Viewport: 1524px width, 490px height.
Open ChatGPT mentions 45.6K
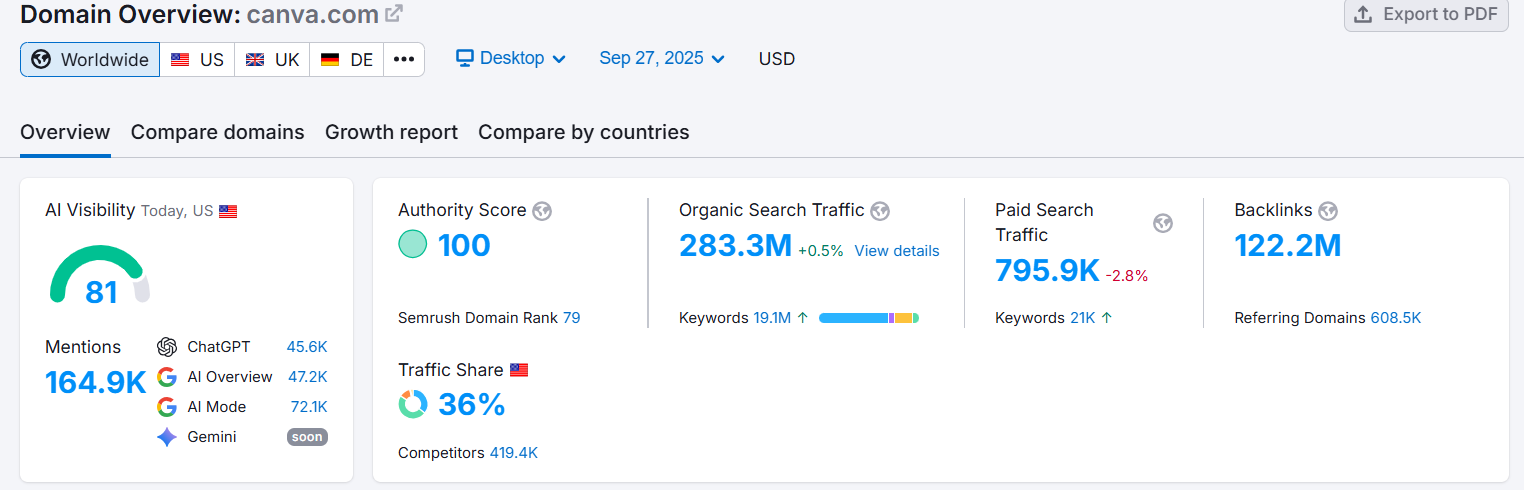[307, 347]
